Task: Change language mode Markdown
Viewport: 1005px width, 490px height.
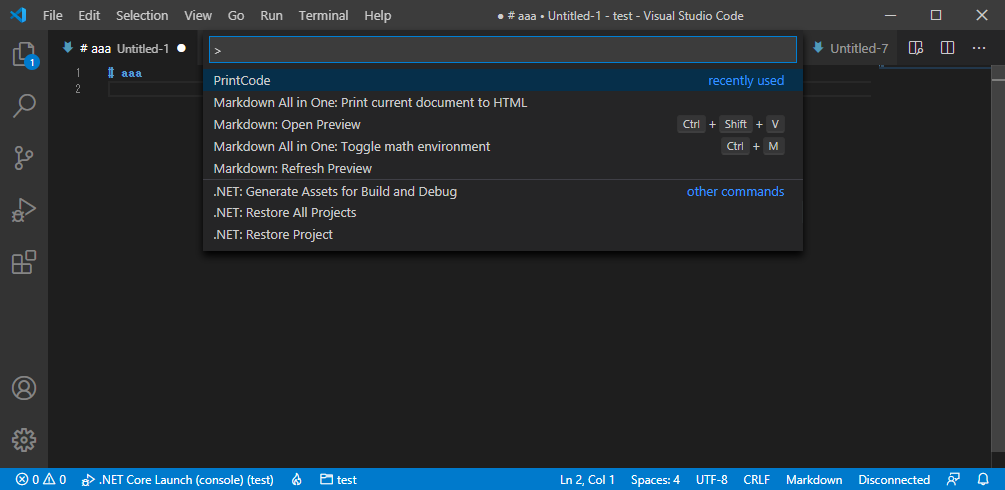Action: click(x=814, y=479)
